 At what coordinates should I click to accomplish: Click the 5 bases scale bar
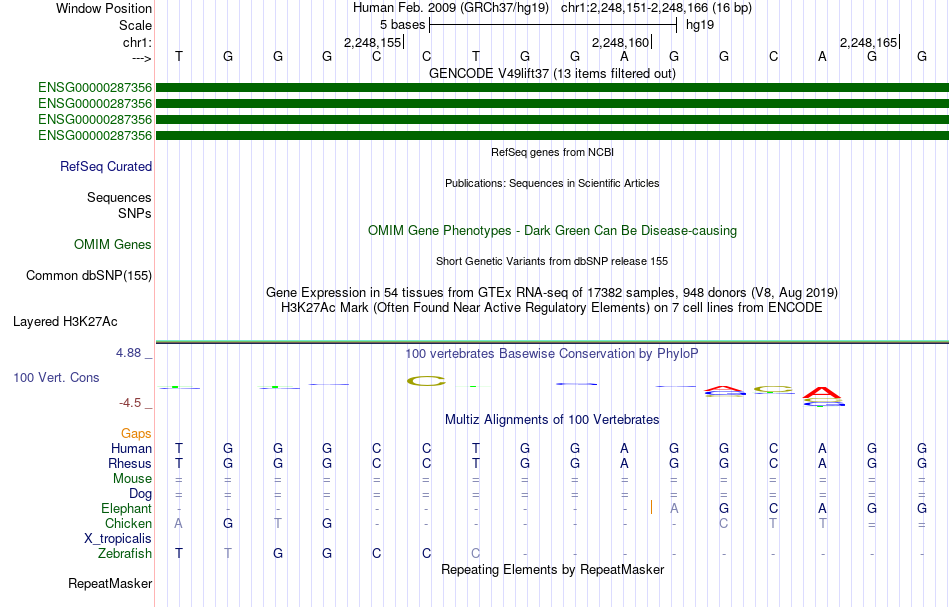553,25
